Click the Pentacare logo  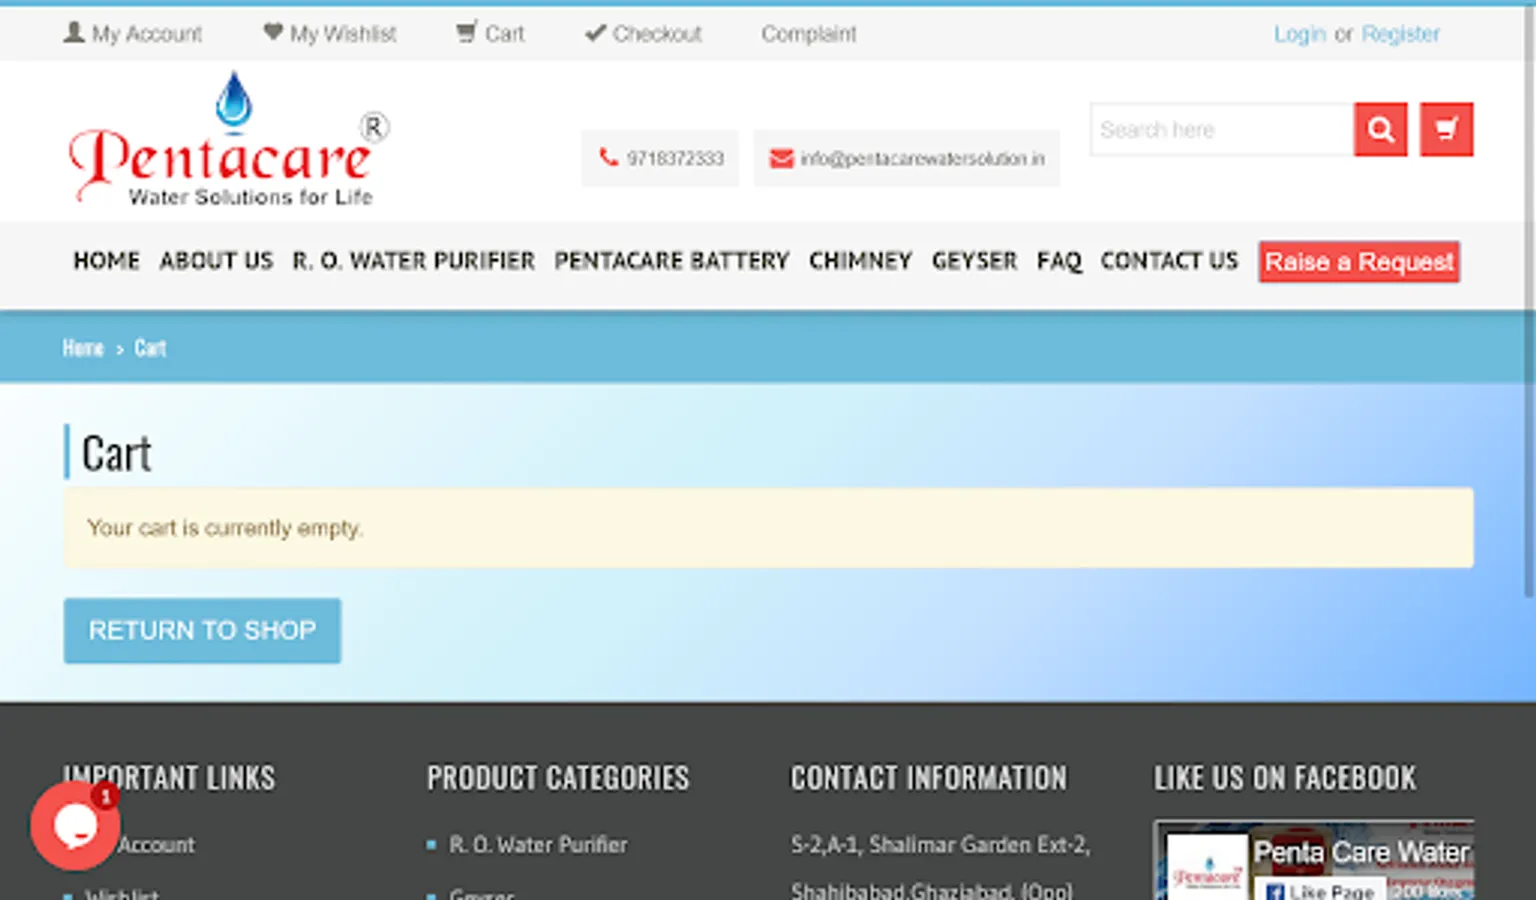click(229, 140)
